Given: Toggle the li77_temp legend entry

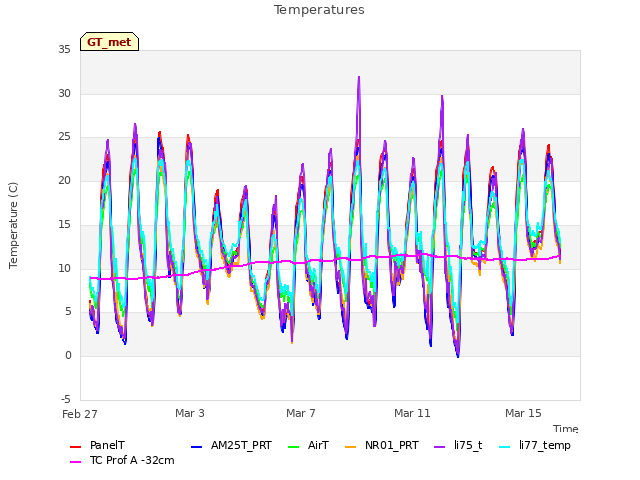Looking at the screenshot, I should point(535,445).
